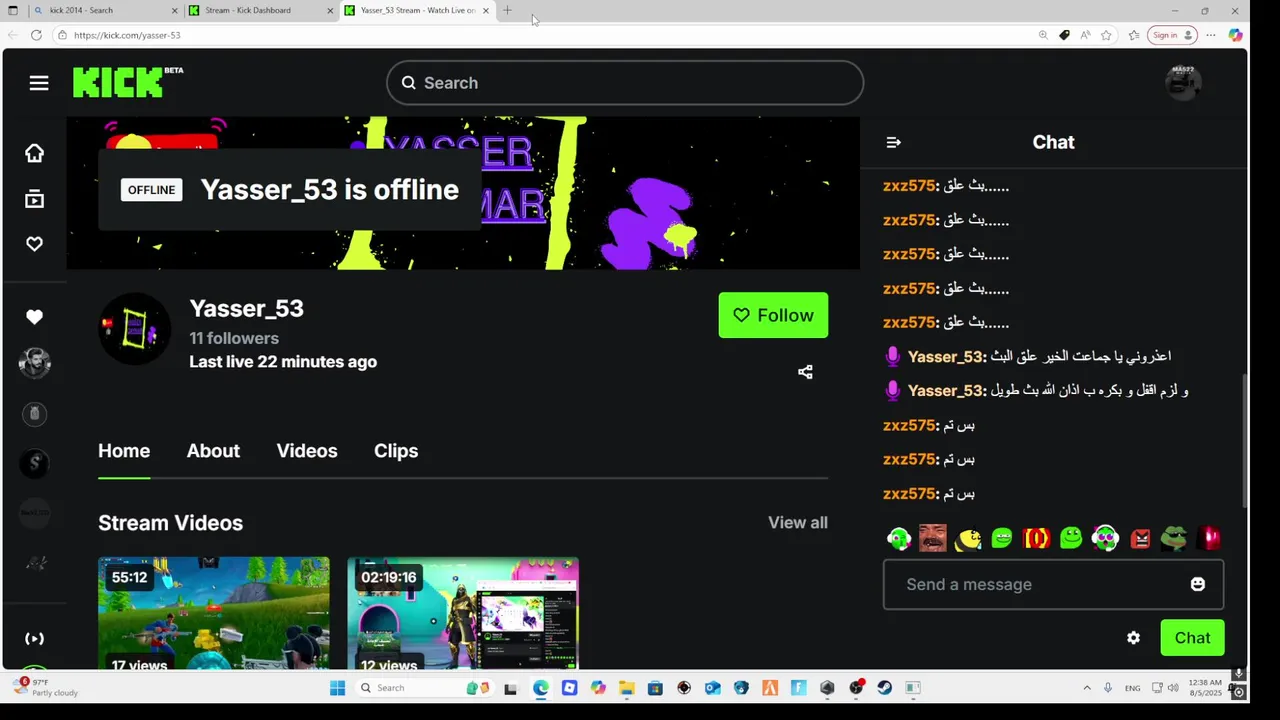Click View all stream videos
1280x720 pixels.
[797, 522]
